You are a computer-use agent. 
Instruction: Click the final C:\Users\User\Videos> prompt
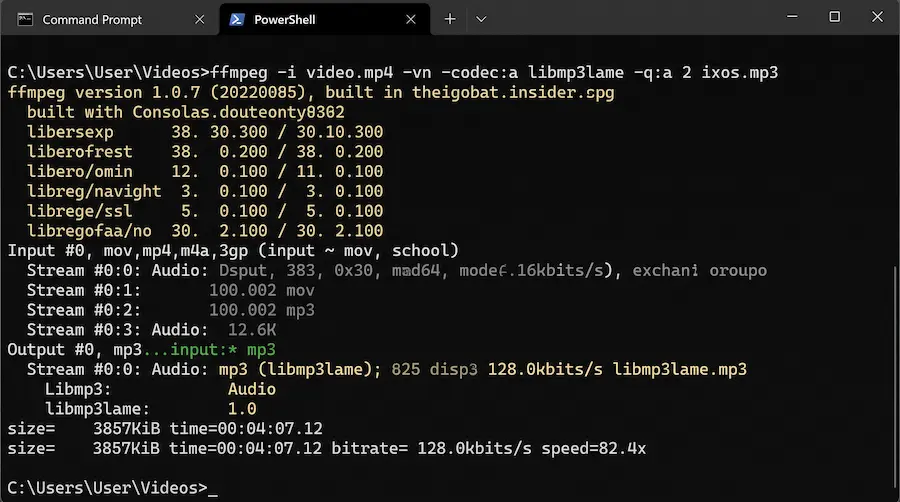click(x=107, y=488)
